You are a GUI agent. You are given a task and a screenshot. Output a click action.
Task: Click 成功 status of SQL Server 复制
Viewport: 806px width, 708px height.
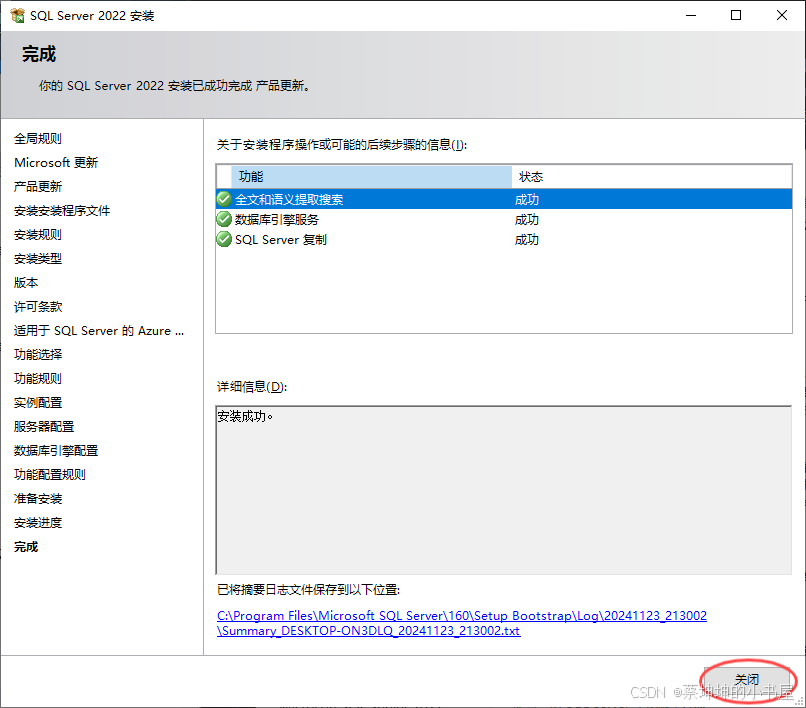pos(526,240)
